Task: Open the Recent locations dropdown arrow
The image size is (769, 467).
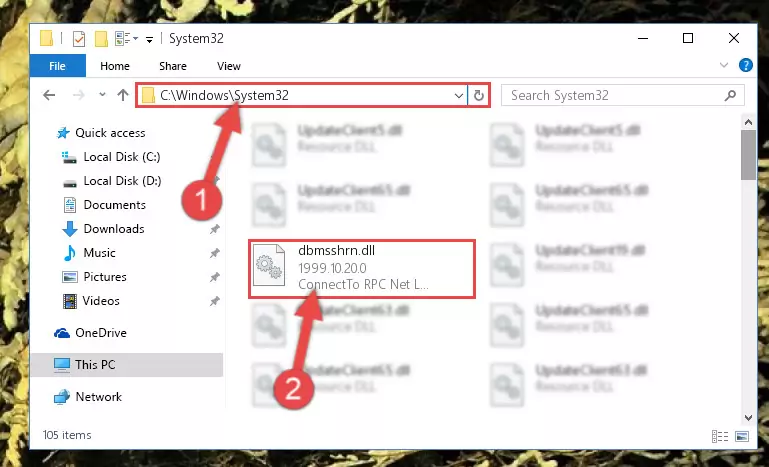Action: tap(102, 95)
